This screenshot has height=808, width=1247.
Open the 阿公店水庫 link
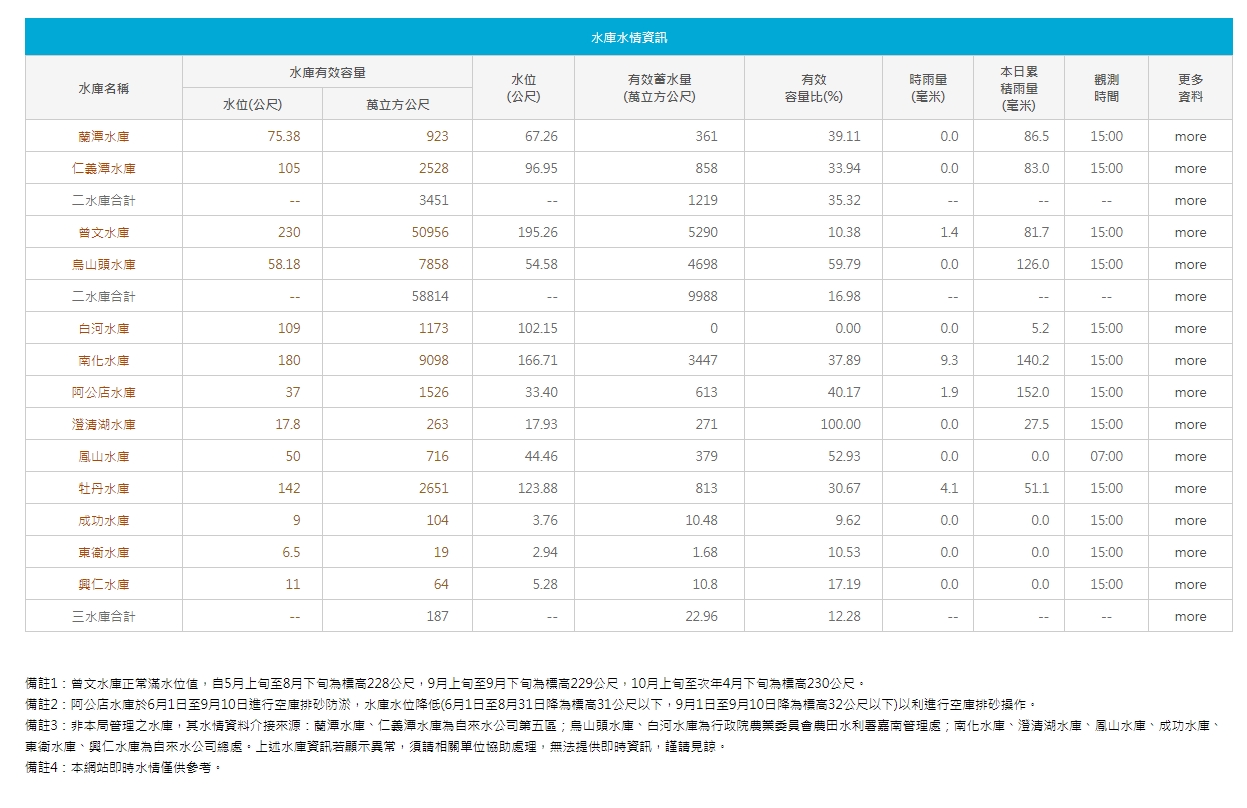[104, 393]
